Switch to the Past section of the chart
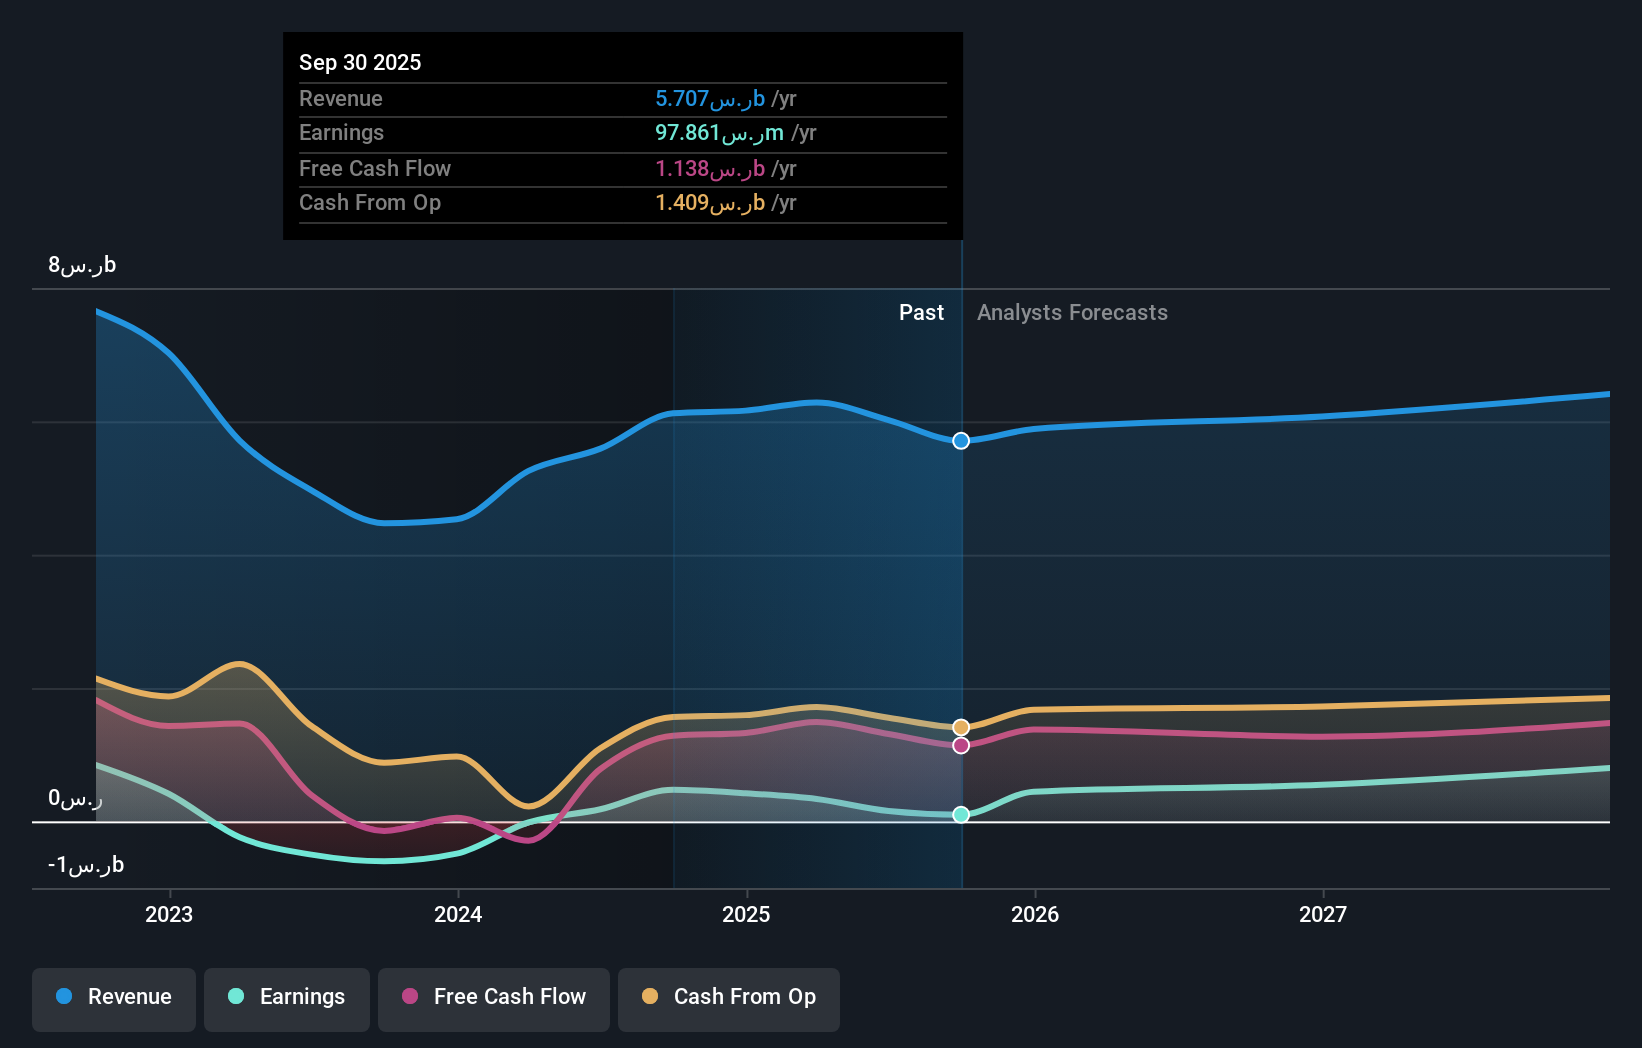1642x1048 pixels. (x=921, y=313)
